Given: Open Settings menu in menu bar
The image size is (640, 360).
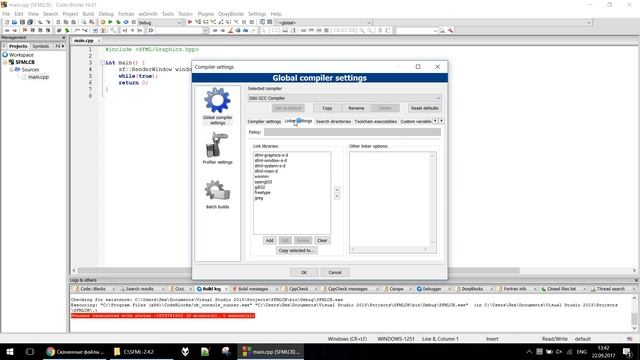Looking at the screenshot, I should click(x=257, y=14).
